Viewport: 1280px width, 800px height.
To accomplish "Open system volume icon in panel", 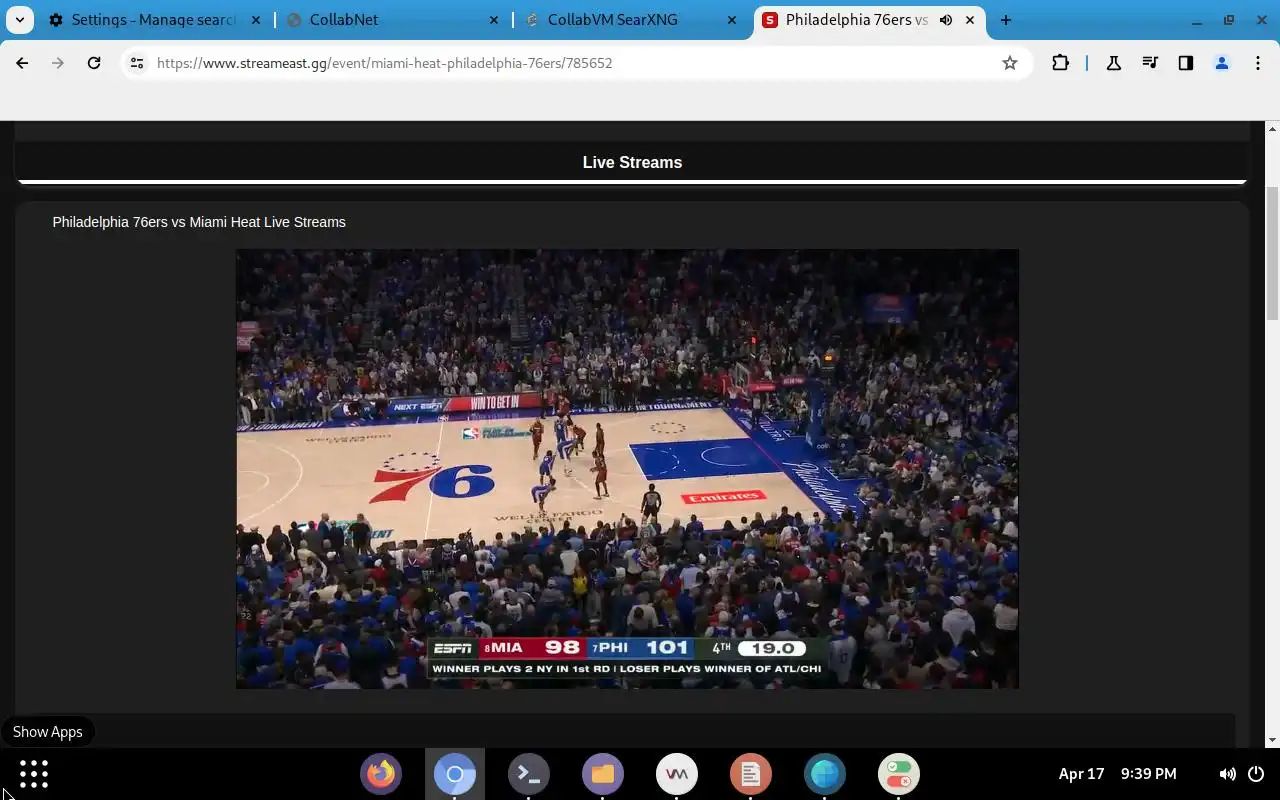I will pos(1227,774).
